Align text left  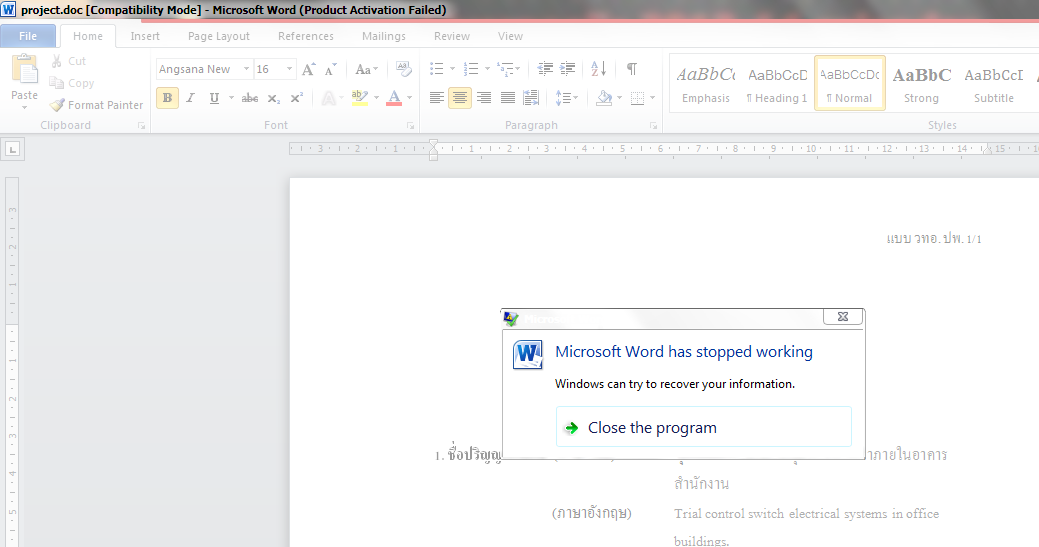pos(436,98)
